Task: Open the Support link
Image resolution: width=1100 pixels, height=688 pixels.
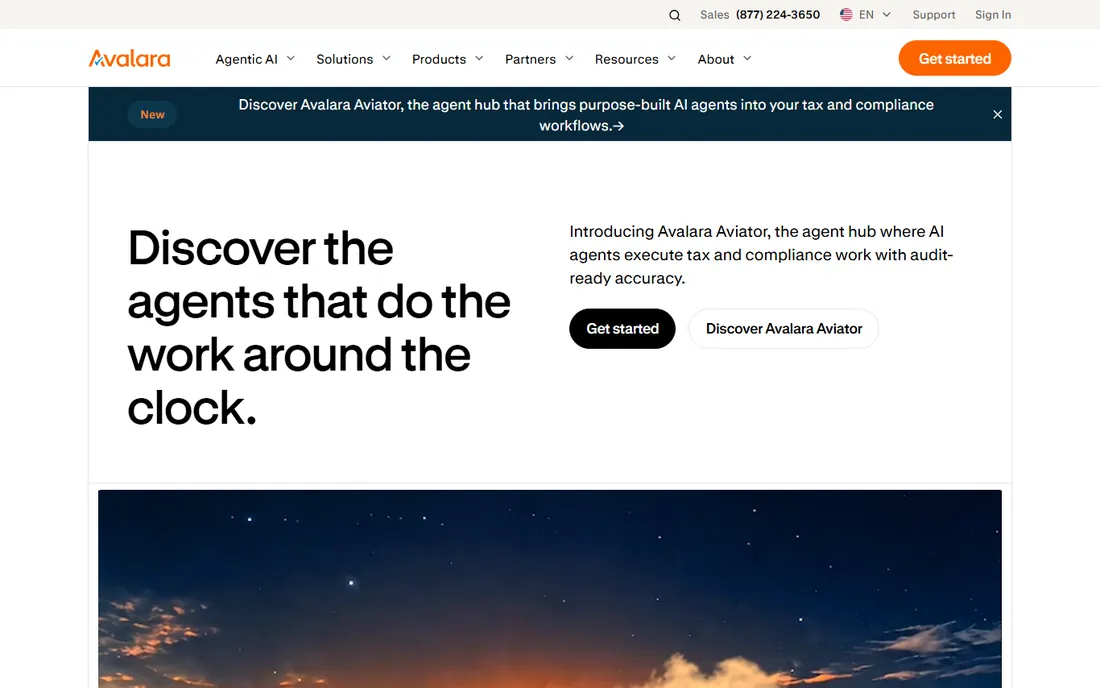Action: click(934, 15)
